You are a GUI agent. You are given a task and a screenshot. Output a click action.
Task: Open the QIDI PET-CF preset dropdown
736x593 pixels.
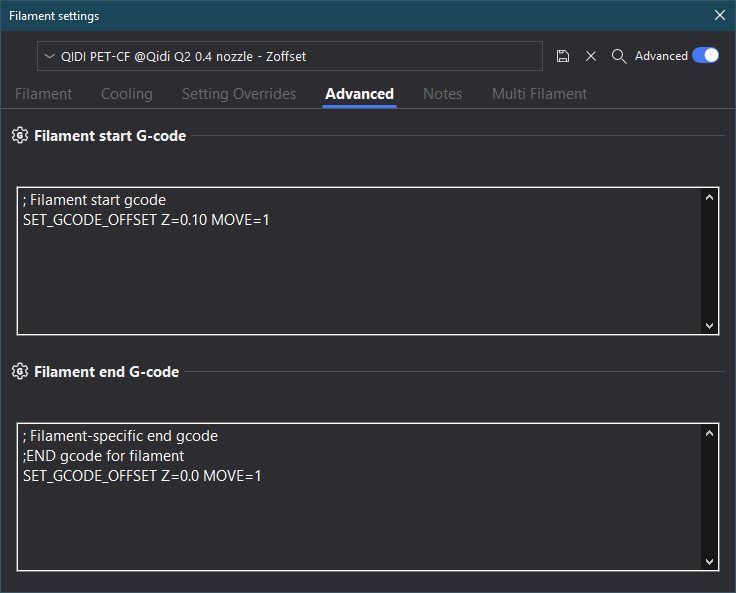pyautogui.click(x=290, y=56)
